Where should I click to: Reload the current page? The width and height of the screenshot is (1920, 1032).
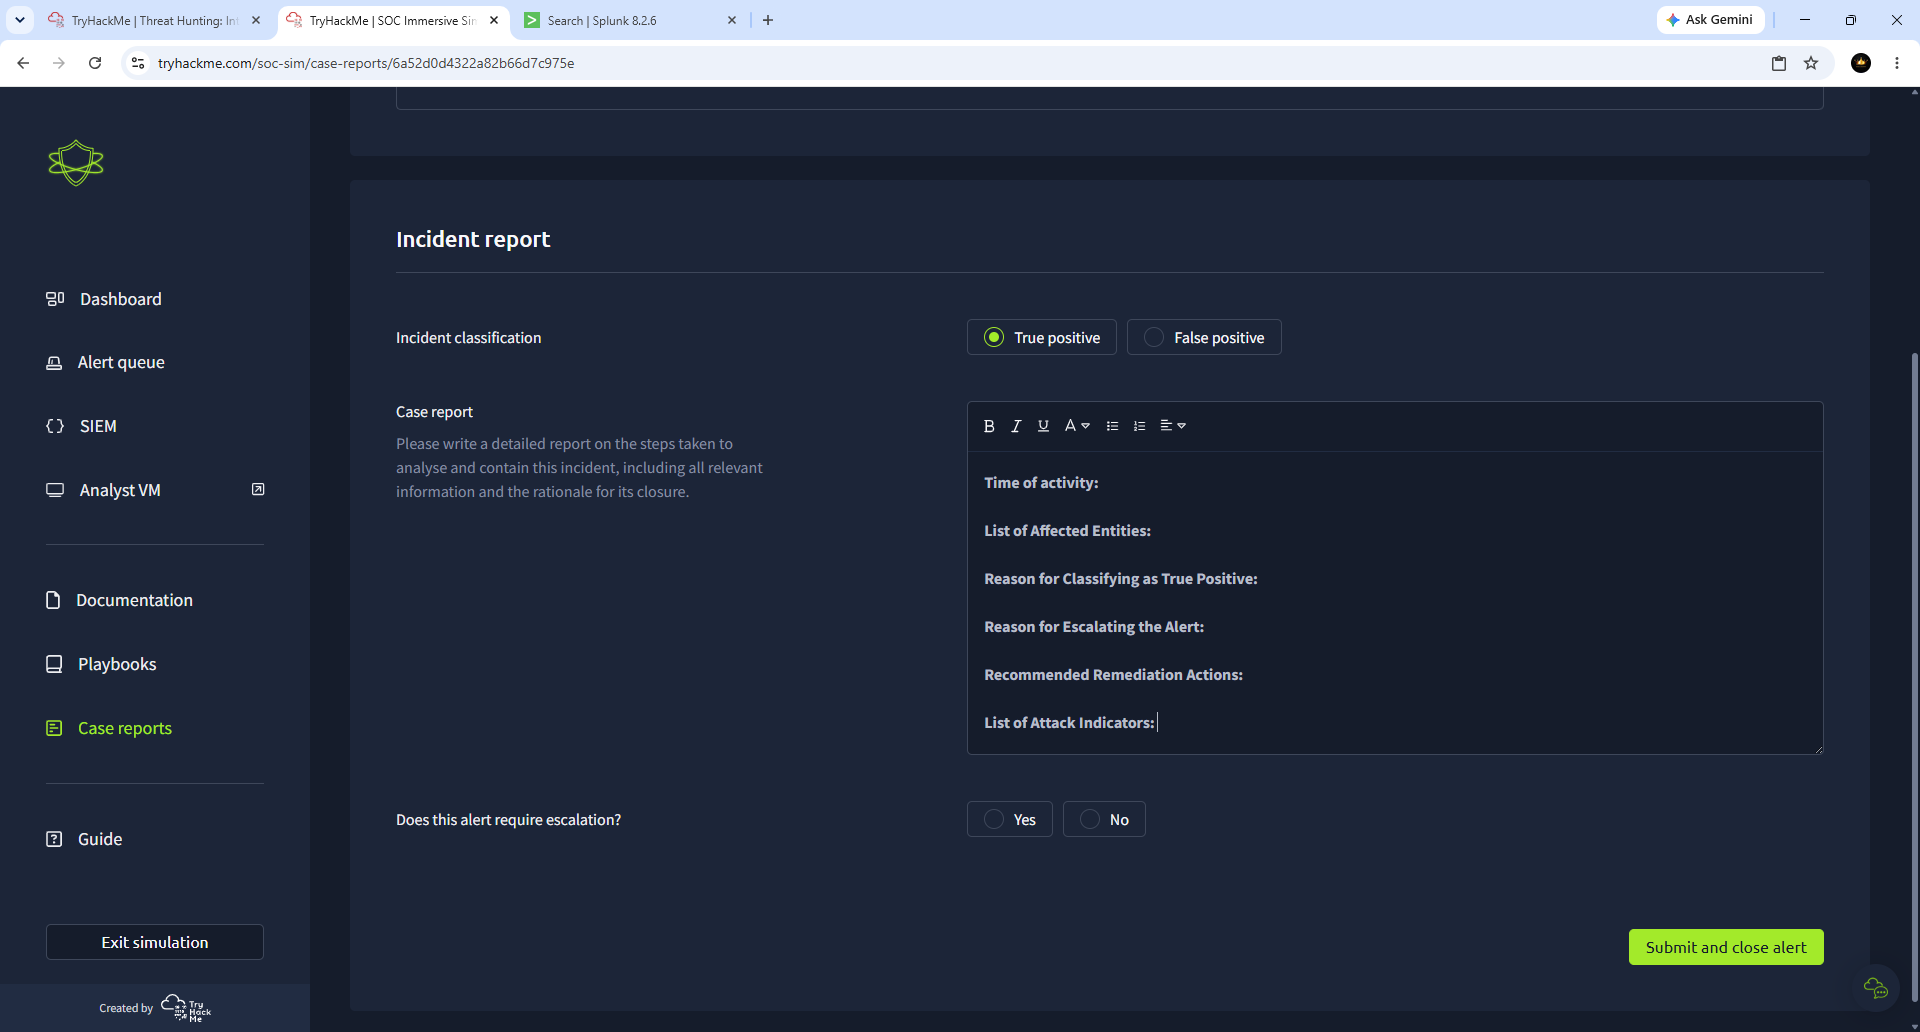click(x=95, y=63)
